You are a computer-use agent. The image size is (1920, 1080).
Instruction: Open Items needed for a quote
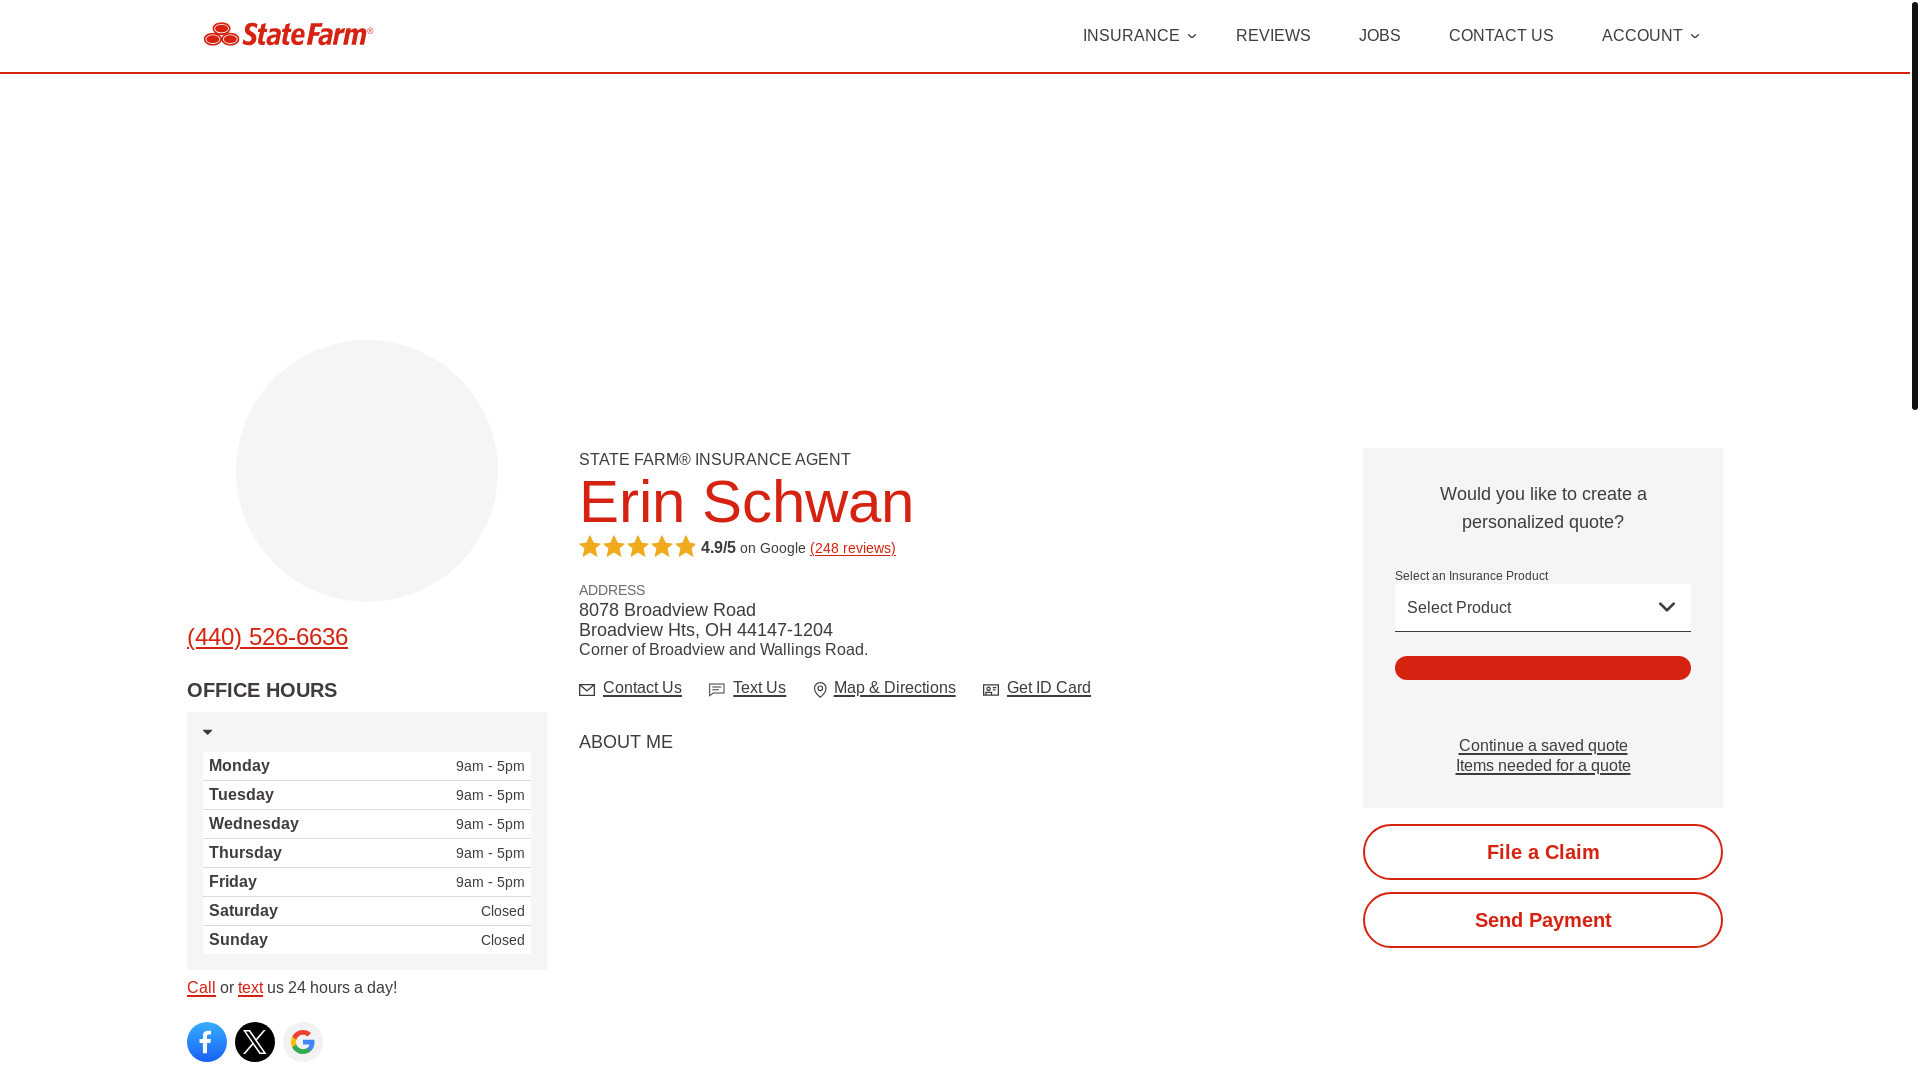1543,766
